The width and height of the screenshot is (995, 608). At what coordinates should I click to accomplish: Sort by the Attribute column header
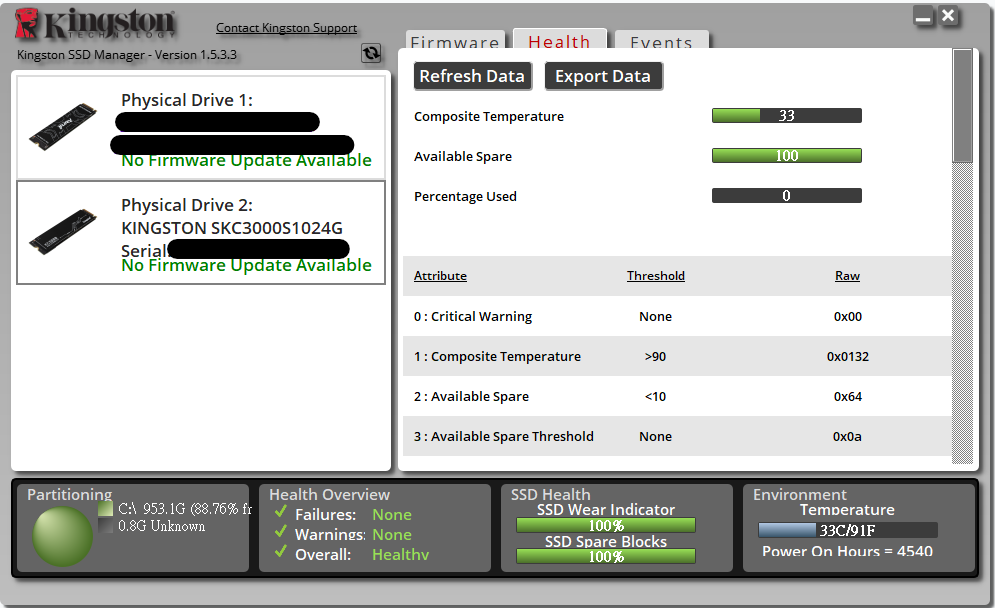click(x=440, y=276)
